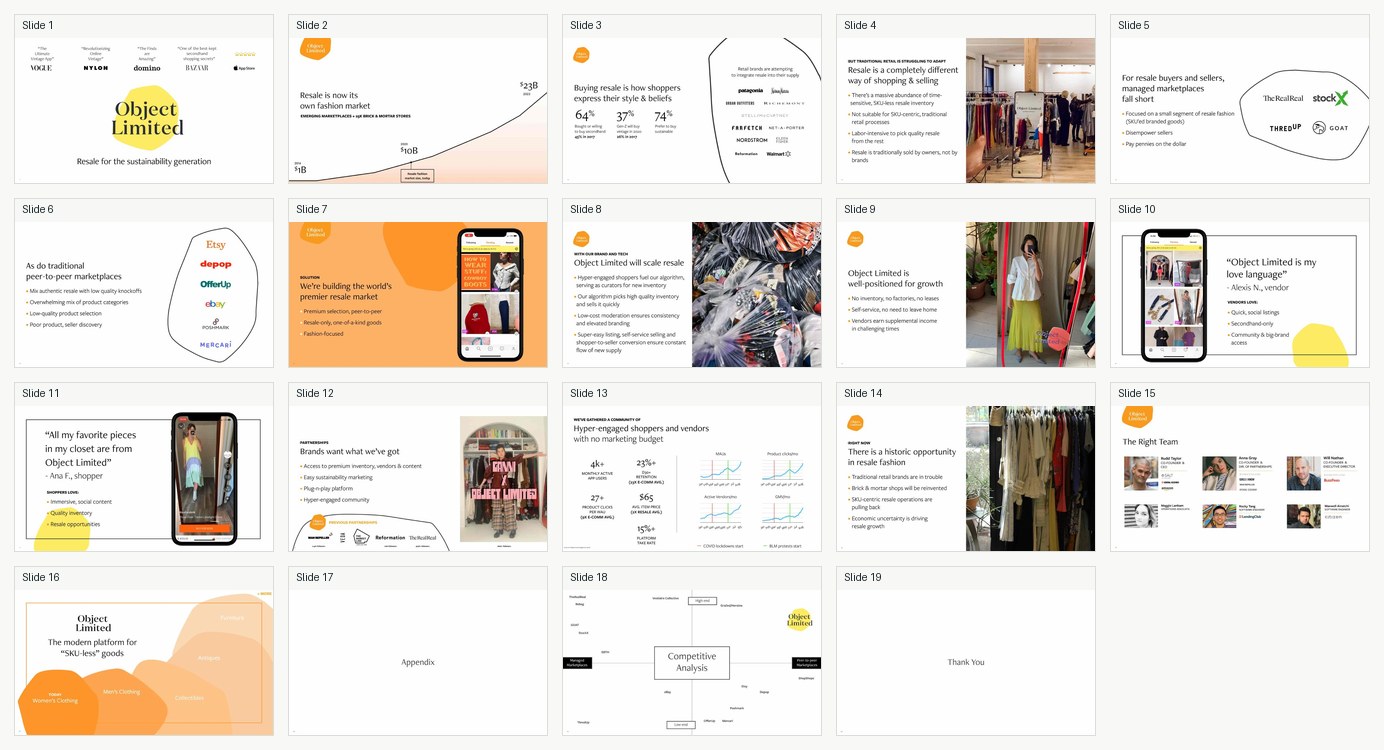
Task: Open Slide 11 shopper quote thumbnail
Action: [144, 478]
